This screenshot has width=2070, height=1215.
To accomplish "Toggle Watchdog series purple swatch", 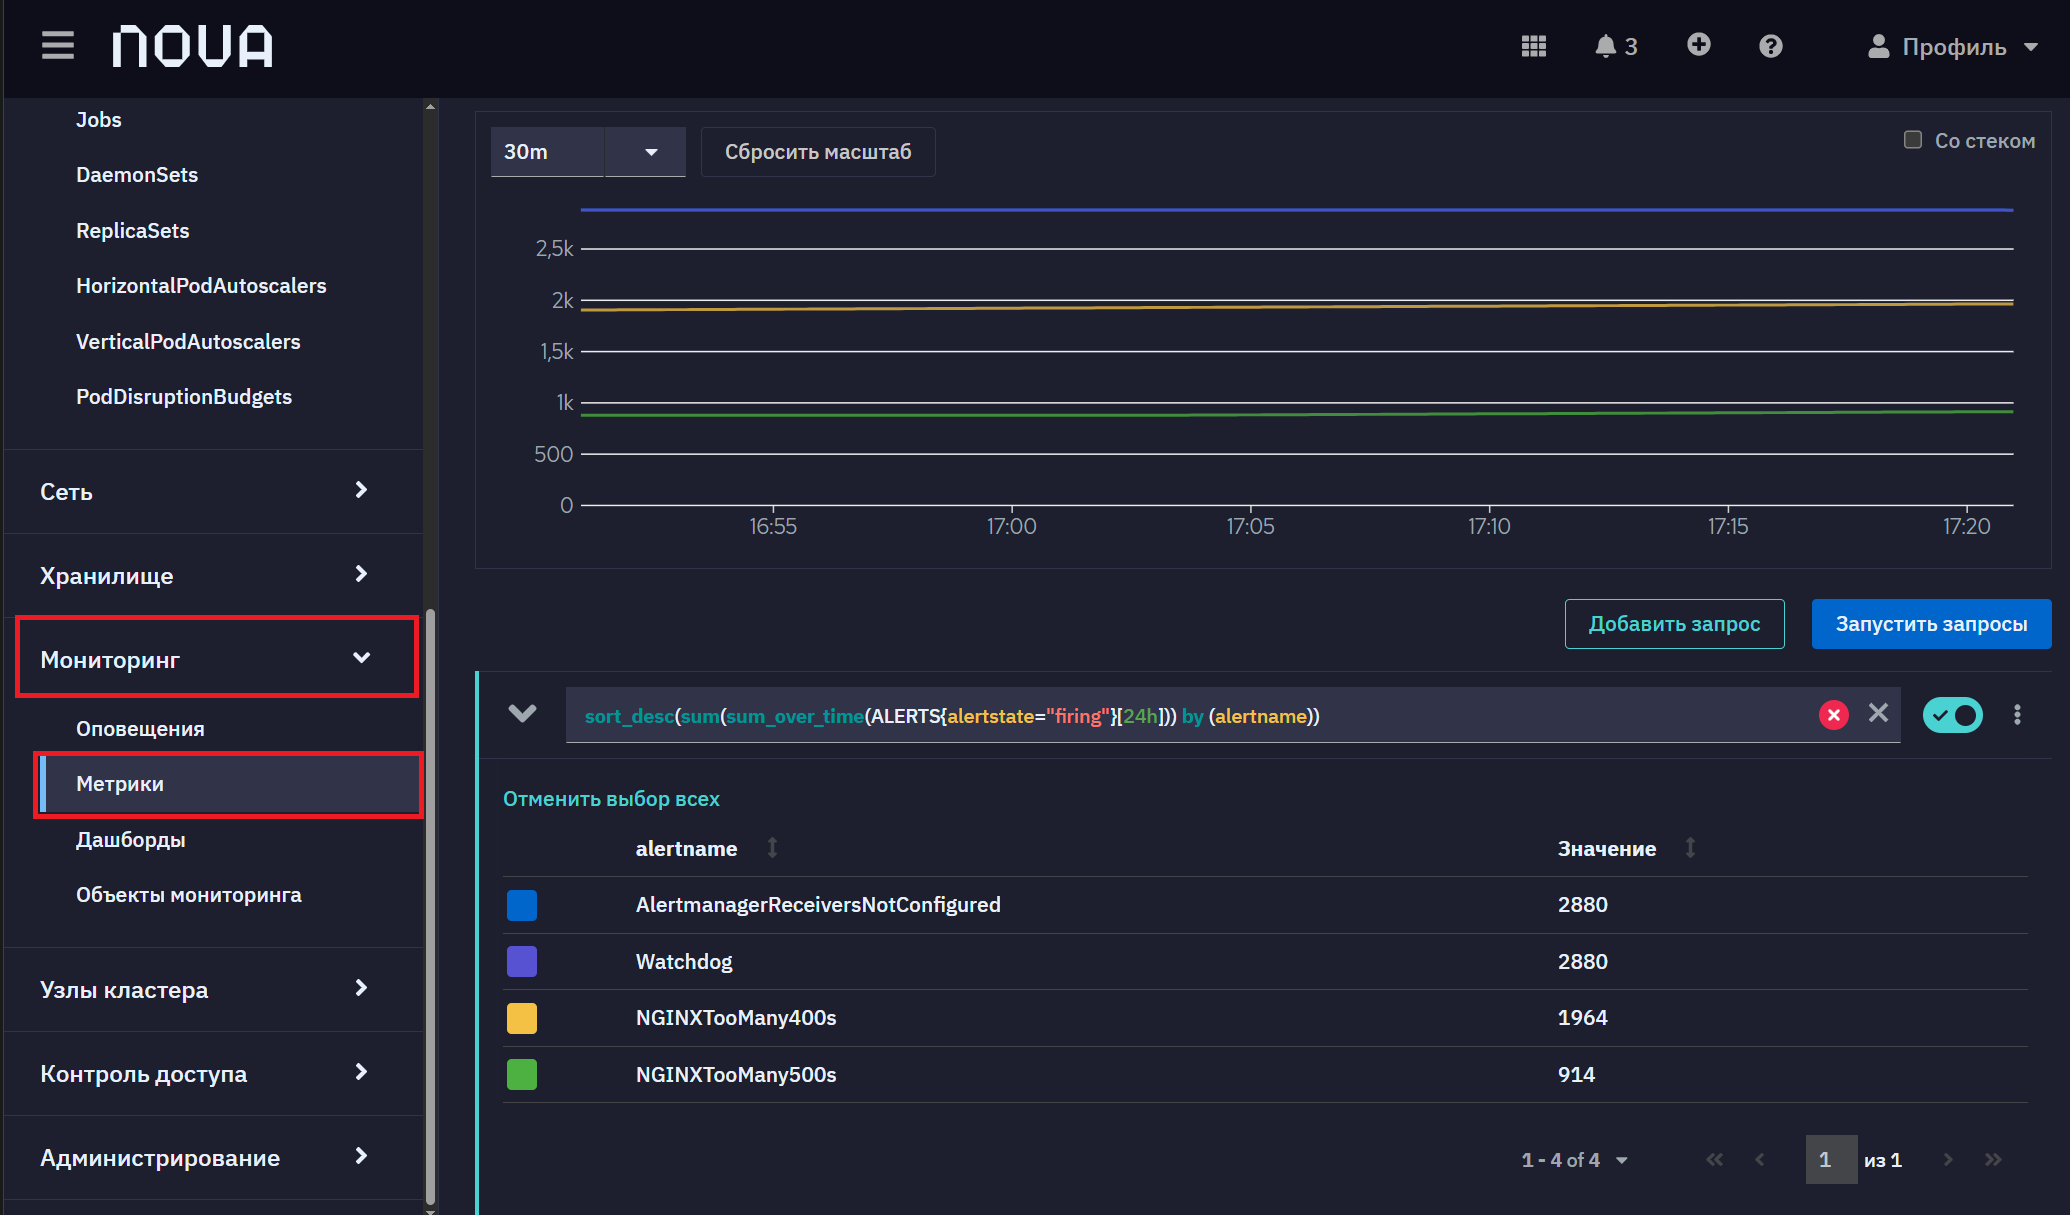I will [x=522, y=961].
